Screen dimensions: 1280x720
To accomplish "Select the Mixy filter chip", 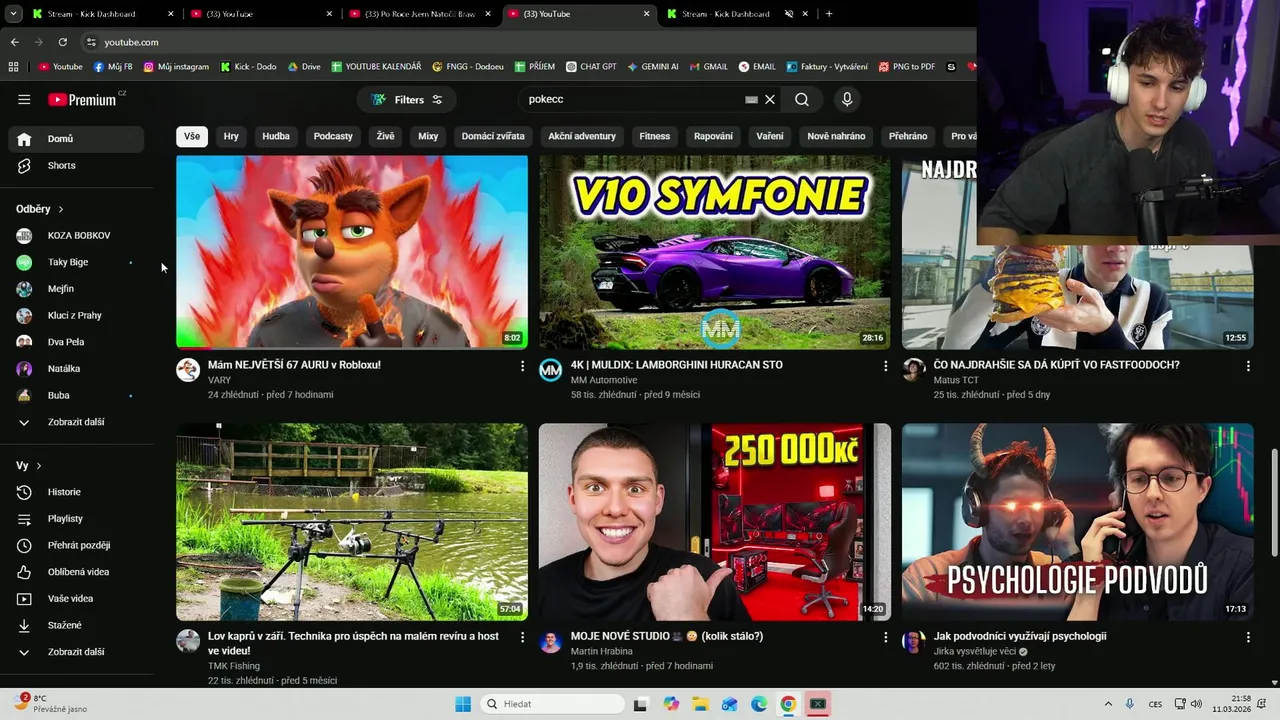I will (x=428, y=136).
